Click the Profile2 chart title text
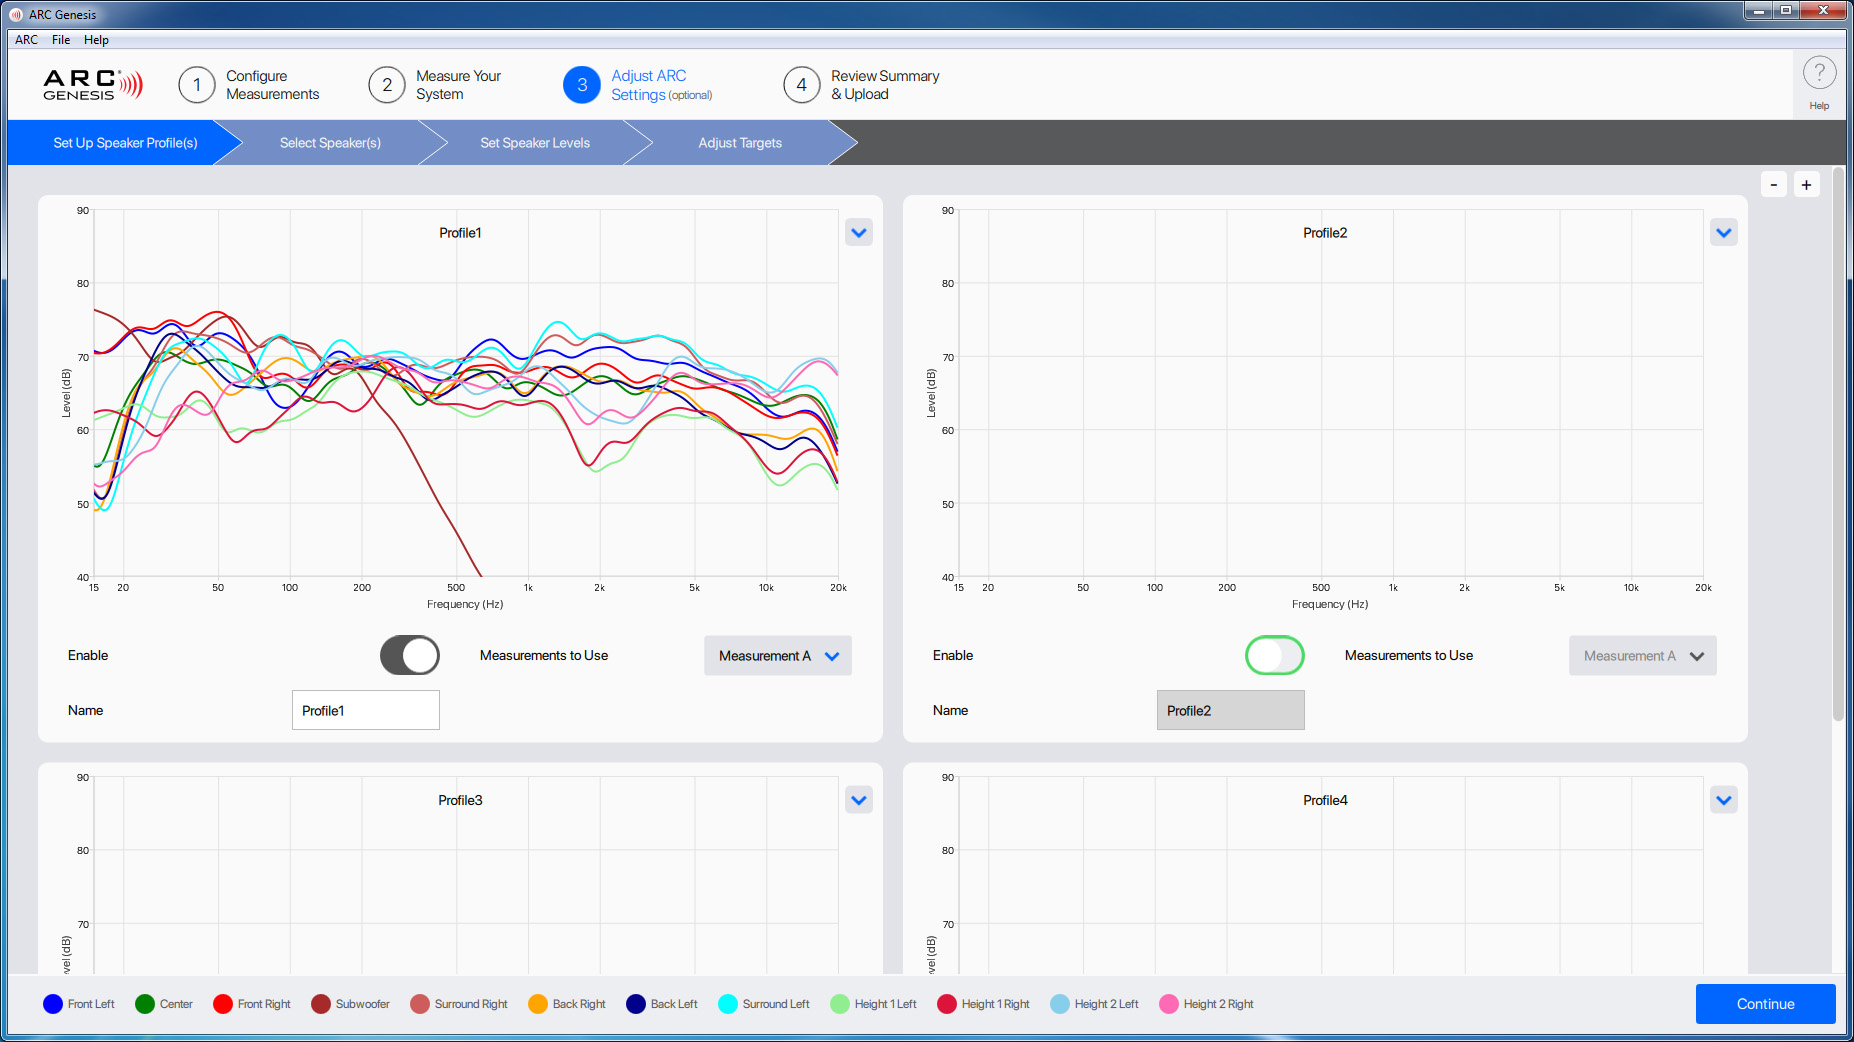The image size is (1854, 1042). 1325,233
